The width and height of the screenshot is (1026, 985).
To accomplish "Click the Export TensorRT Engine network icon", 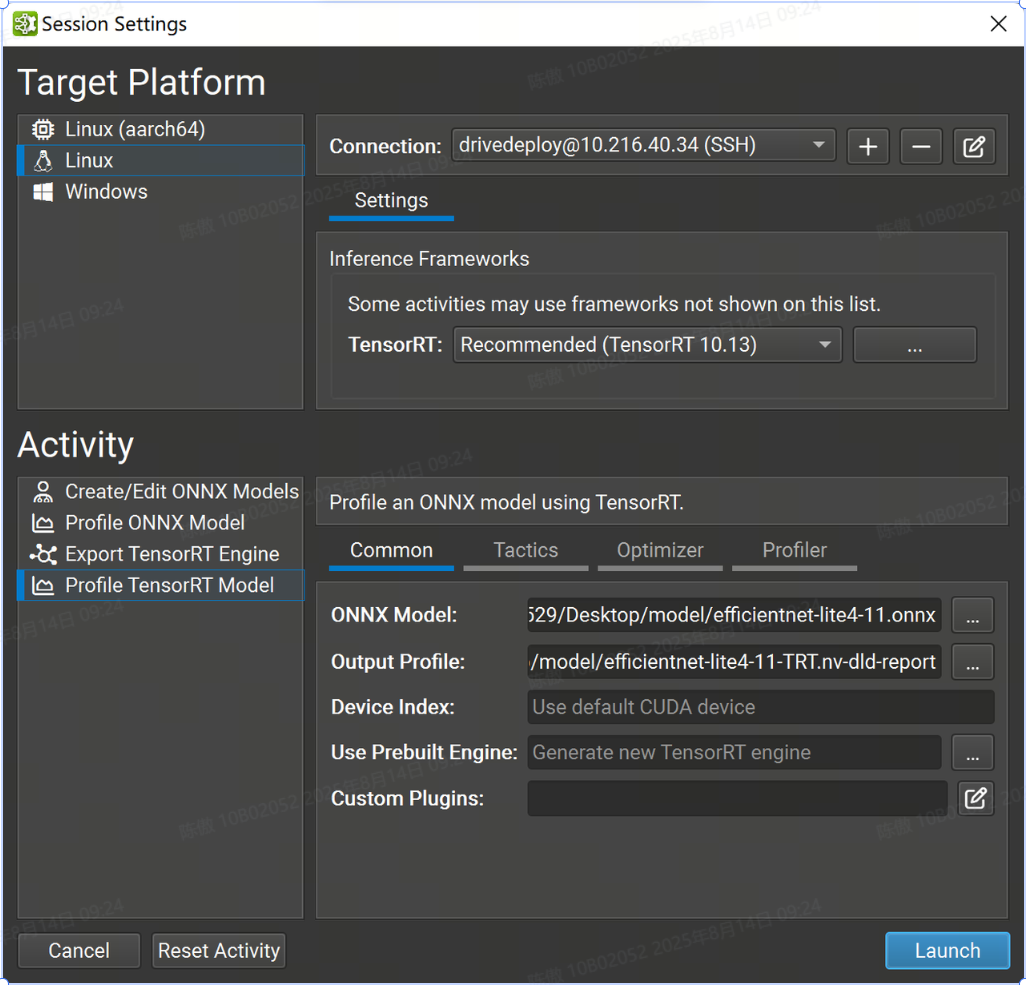I will click(x=43, y=554).
